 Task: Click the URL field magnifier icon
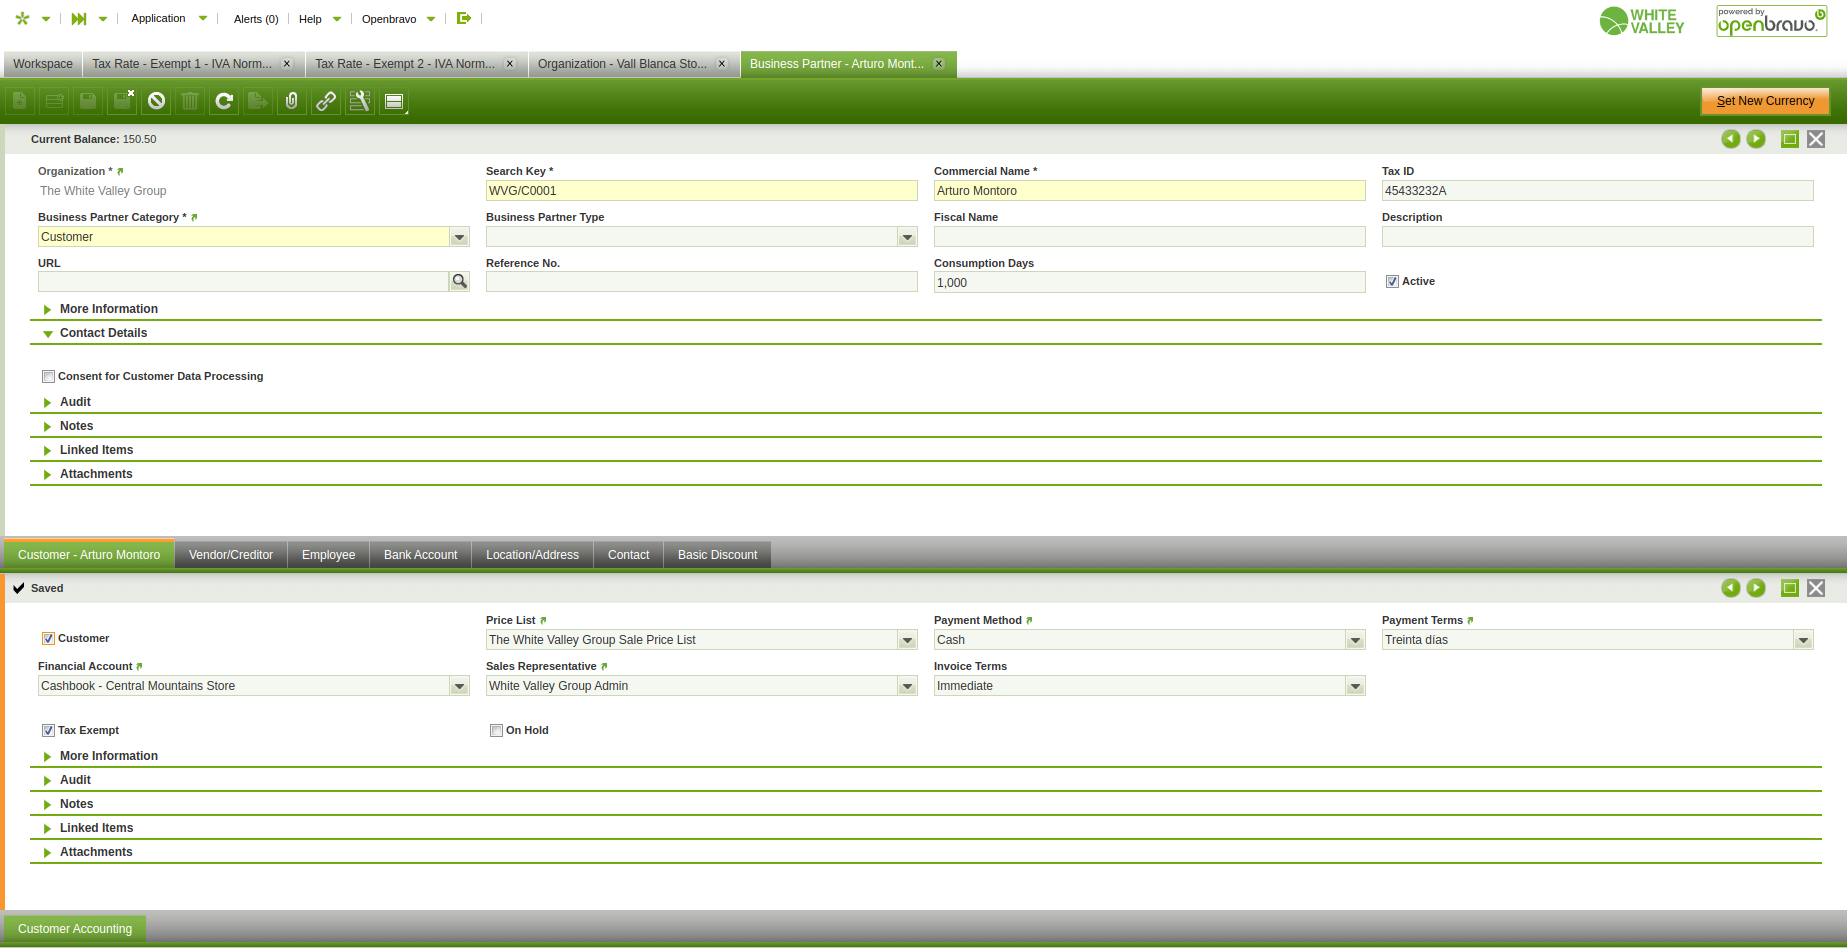point(459,282)
